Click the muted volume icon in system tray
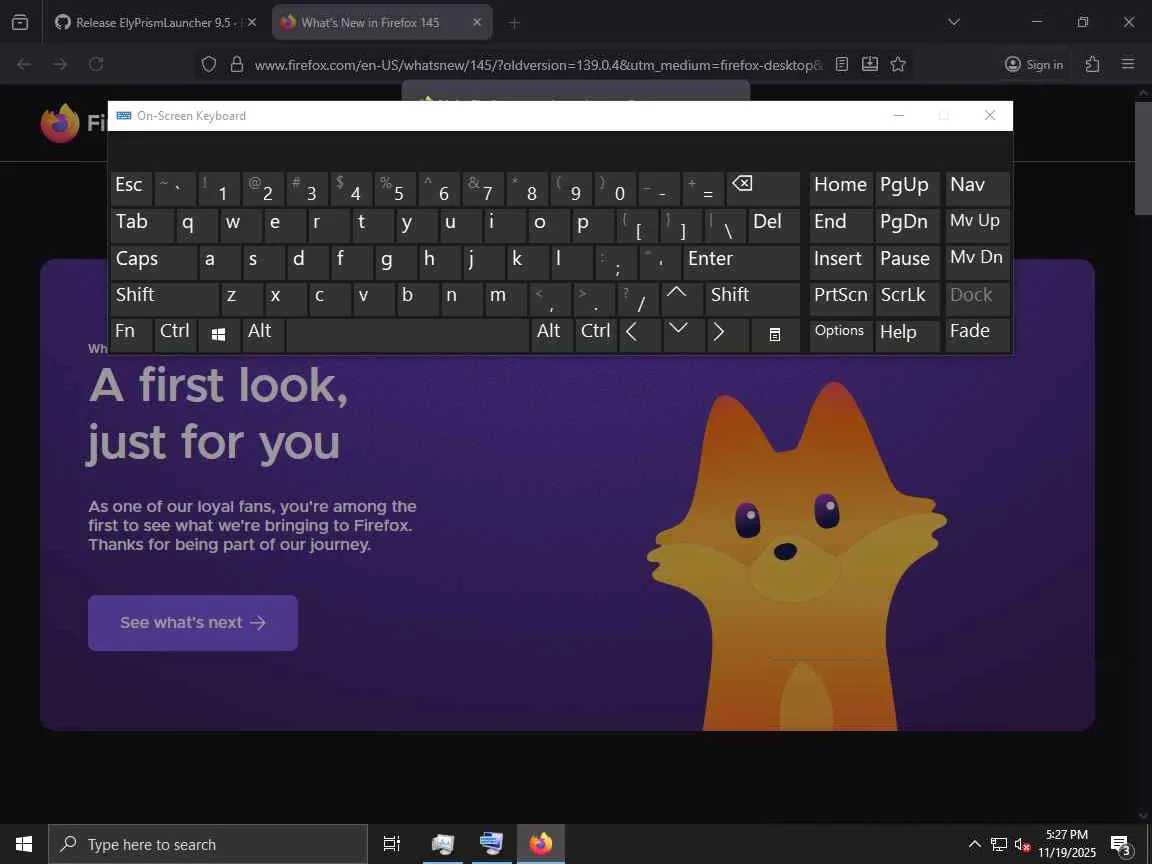Screen dimensions: 1152x864 (x=1022, y=844)
